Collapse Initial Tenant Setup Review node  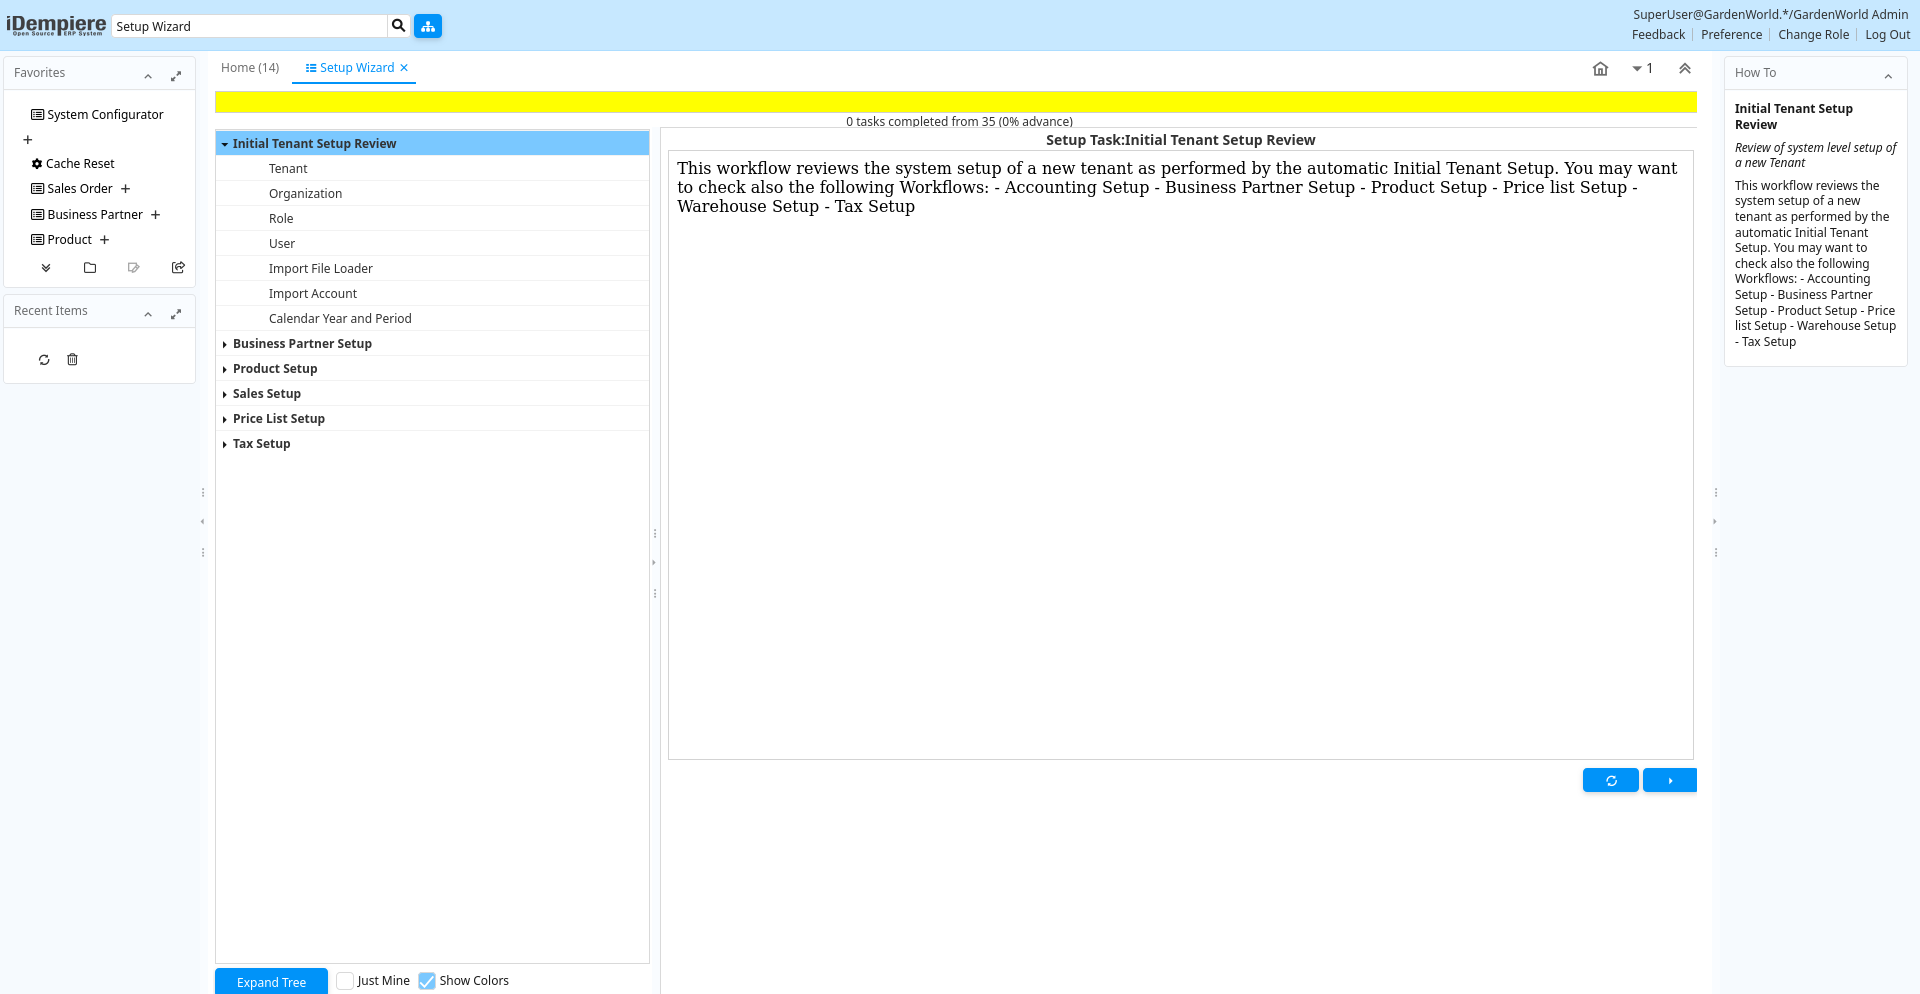(x=225, y=144)
